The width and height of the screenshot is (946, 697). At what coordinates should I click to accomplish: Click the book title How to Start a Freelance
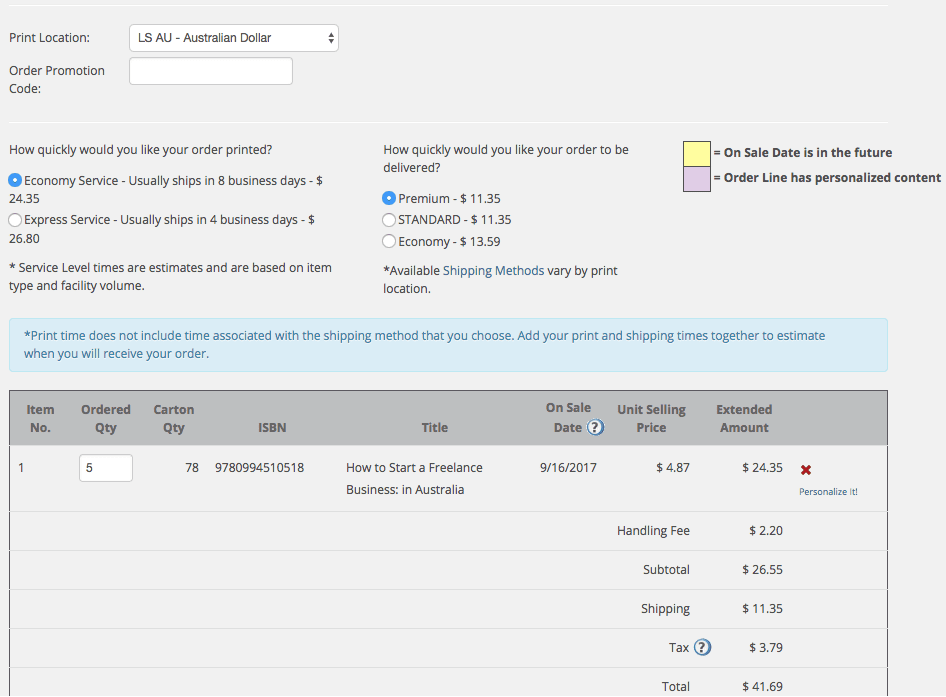(x=414, y=467)
